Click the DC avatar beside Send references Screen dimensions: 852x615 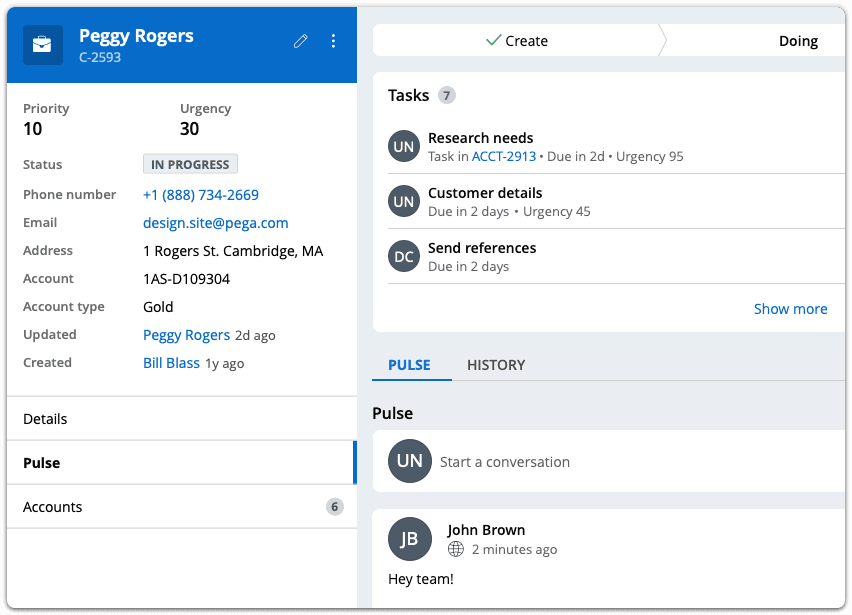[404, 256]
